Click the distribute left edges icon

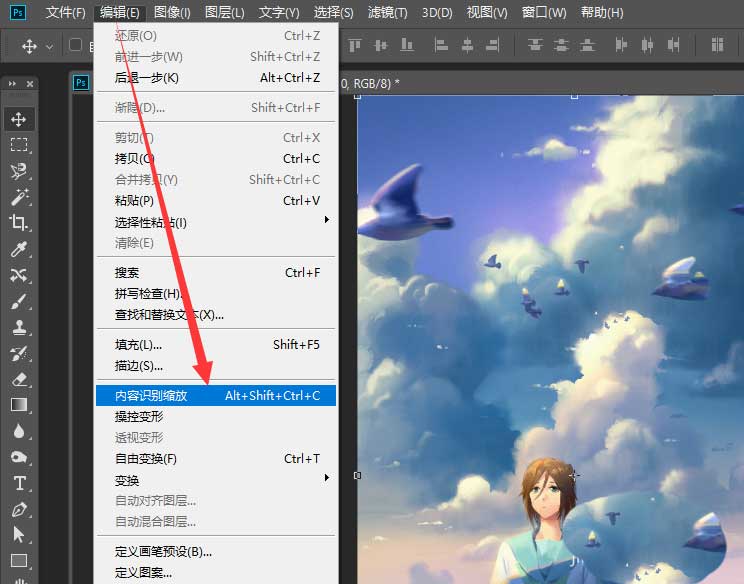pos(621,45)
